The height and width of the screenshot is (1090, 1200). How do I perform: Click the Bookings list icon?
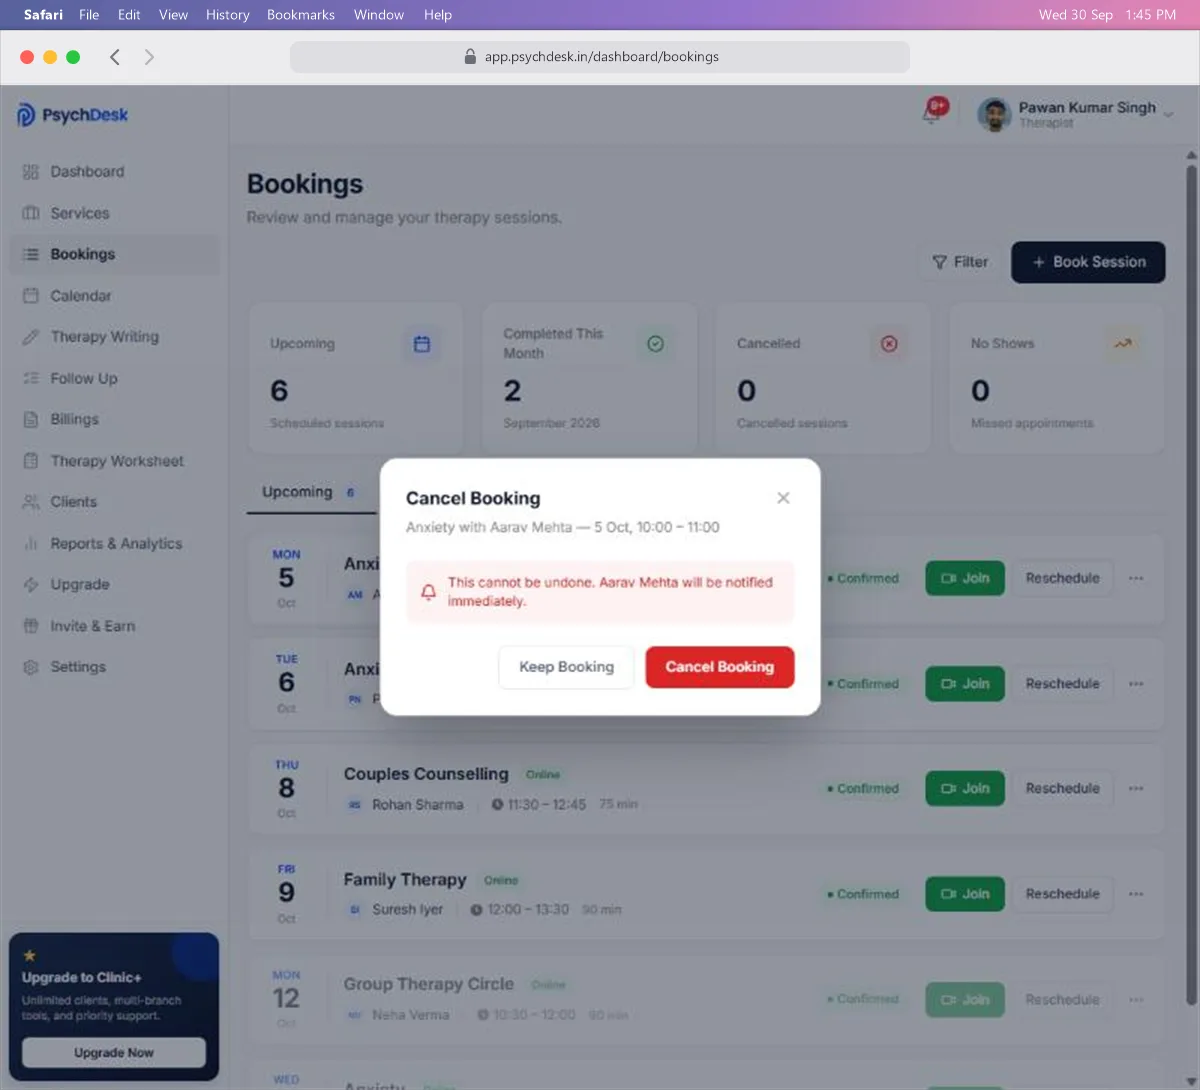click(31, 254)
